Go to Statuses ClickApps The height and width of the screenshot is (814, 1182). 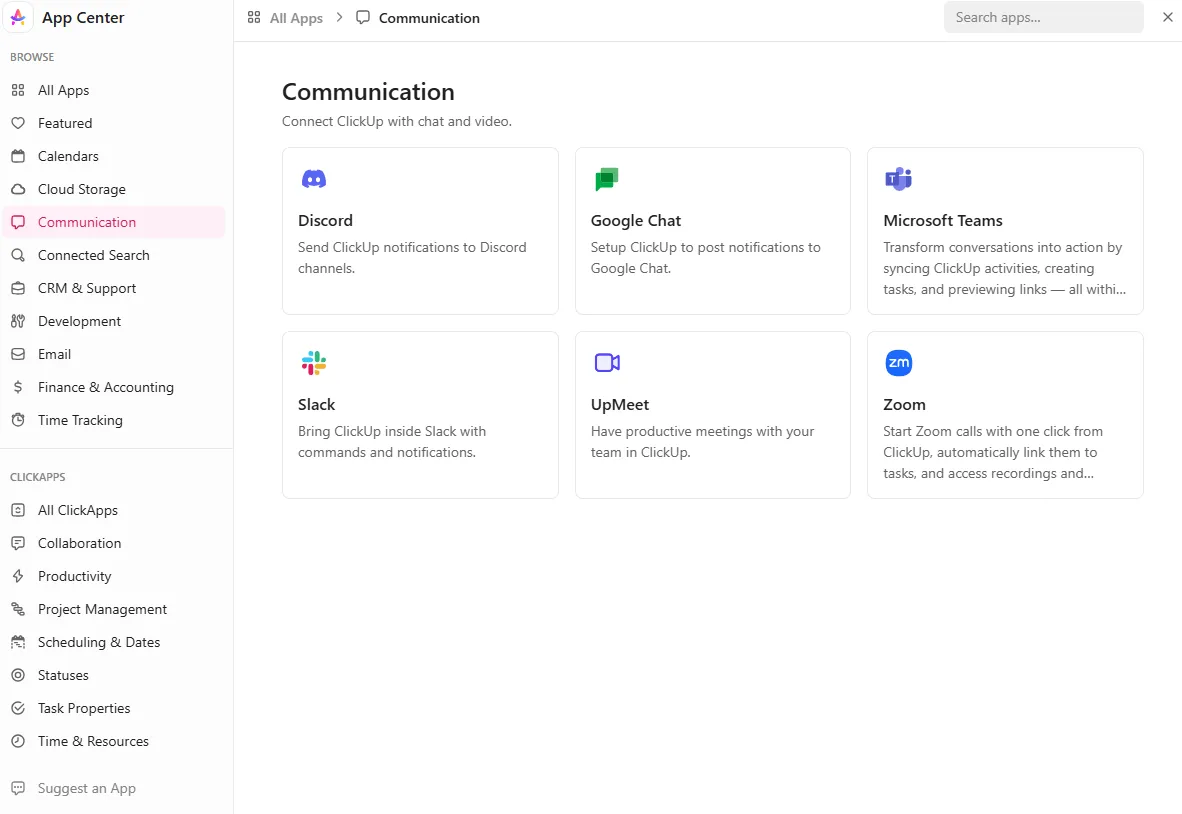[114, 675]
